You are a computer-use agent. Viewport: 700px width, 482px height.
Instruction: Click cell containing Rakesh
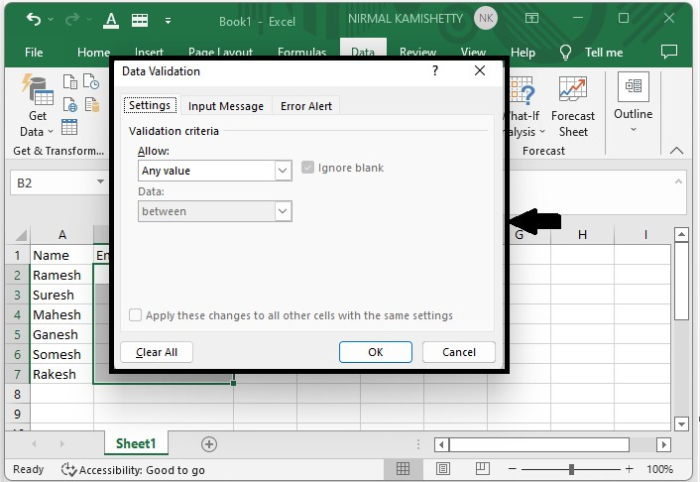(62, 374)
